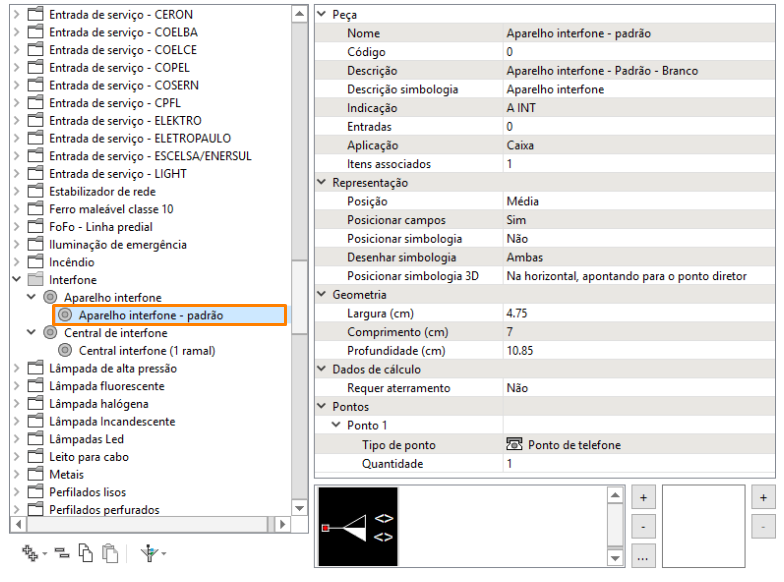This screenshot has height=582, width=784.
Task: Select tree item Lâmpada Incandescente
Action: click(x=112, y=421)
